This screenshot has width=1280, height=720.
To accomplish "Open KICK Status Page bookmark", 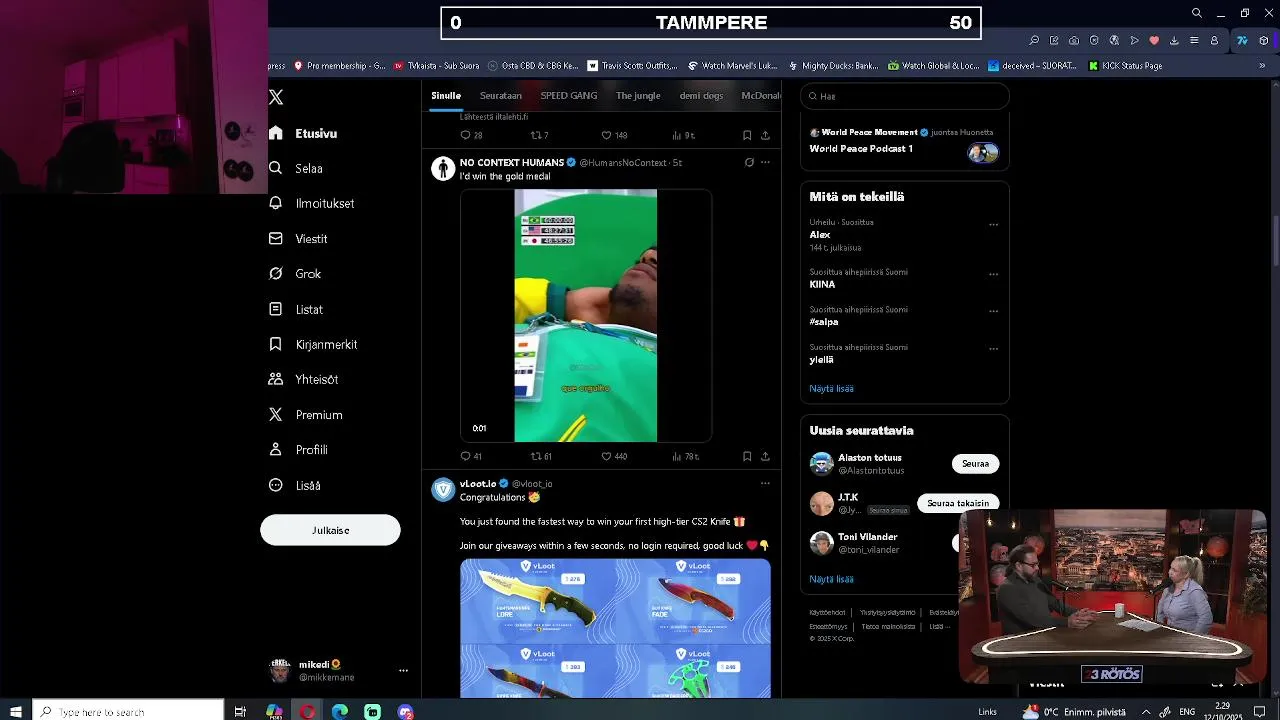I will [1125, 66].
